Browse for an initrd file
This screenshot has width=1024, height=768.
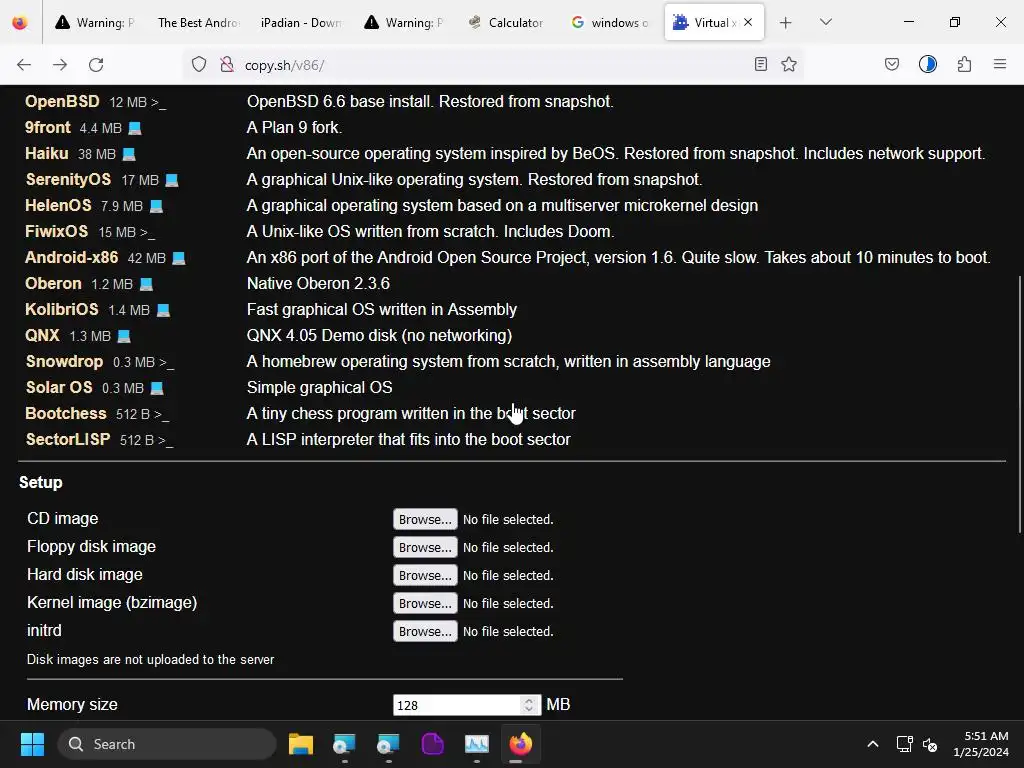pos(425,632)
